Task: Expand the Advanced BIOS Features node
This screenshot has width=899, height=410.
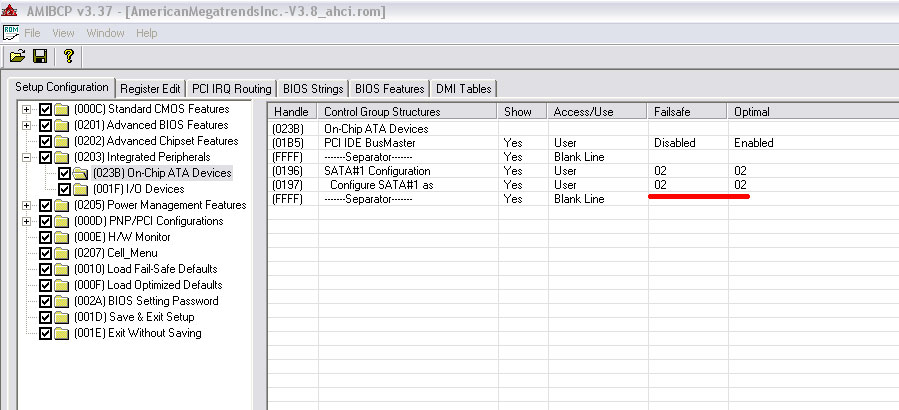Action: pyautogui.click(x=27, y=125)
